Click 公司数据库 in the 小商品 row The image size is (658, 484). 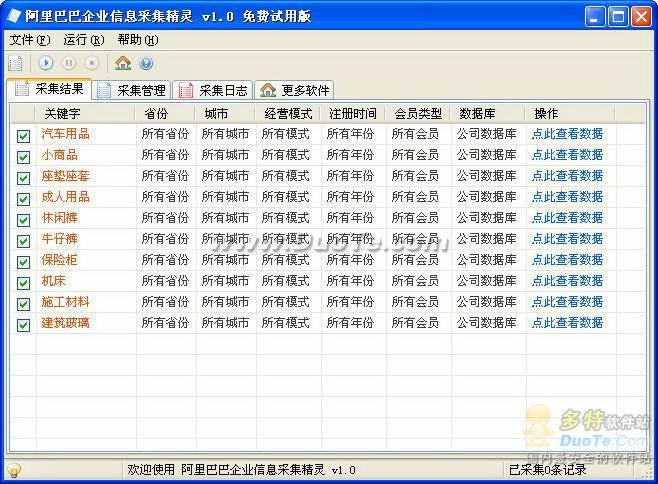pos(487,155)
